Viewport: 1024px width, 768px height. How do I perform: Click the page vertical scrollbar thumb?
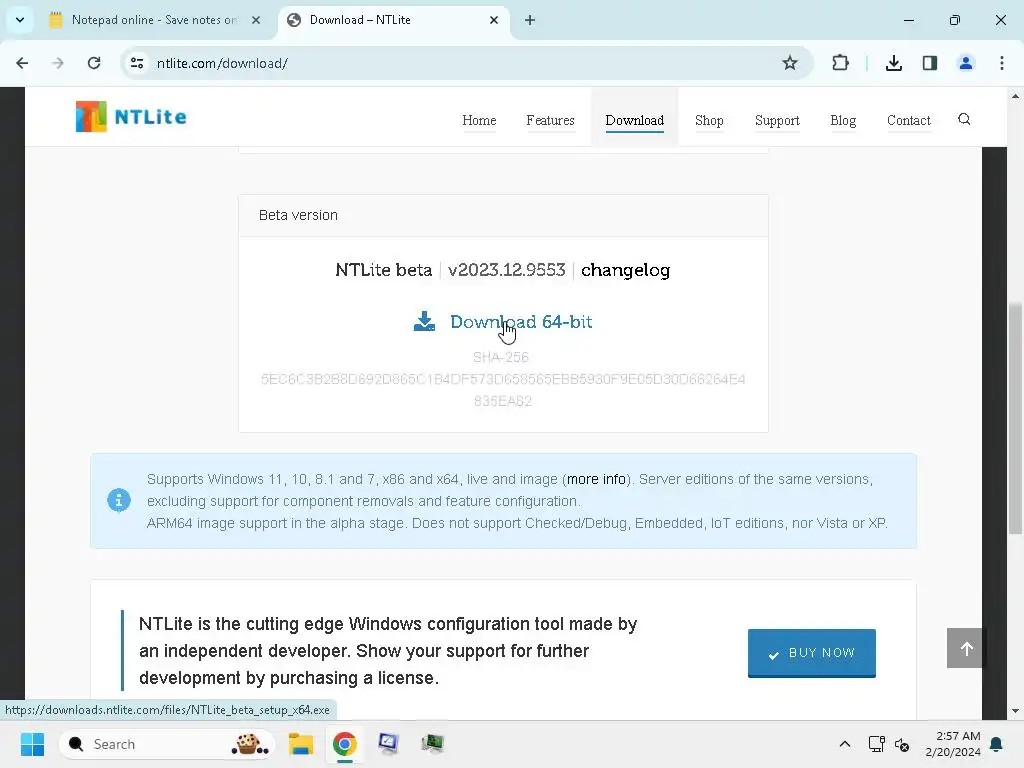[x=1015, y=418]
